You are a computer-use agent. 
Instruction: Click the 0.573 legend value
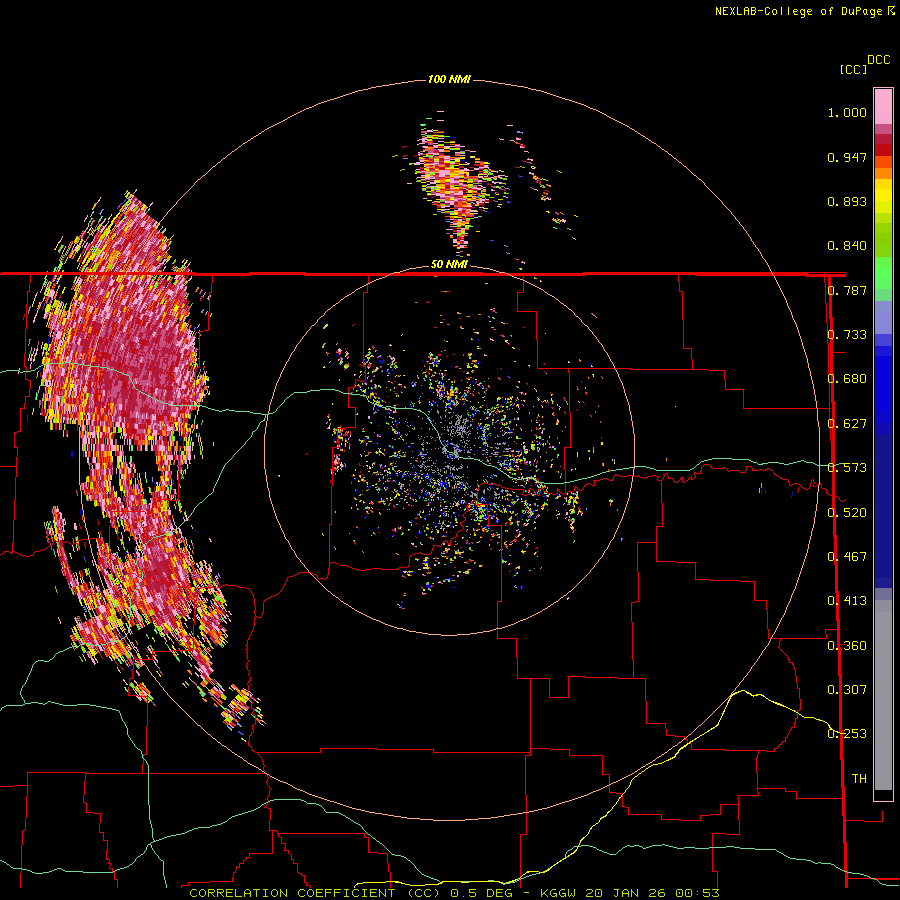click(x=847, y=468)
